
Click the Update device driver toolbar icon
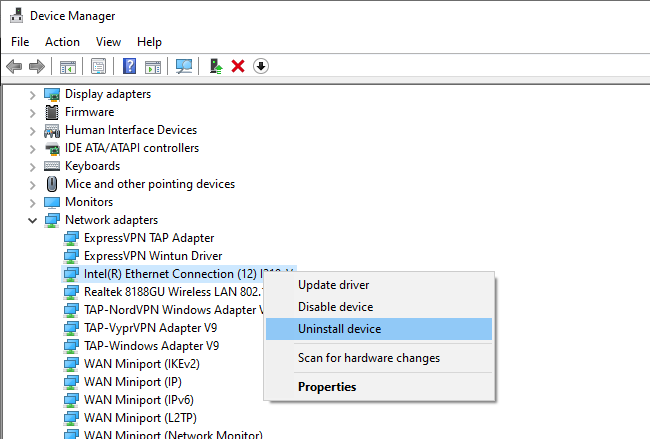click(215, 66)
